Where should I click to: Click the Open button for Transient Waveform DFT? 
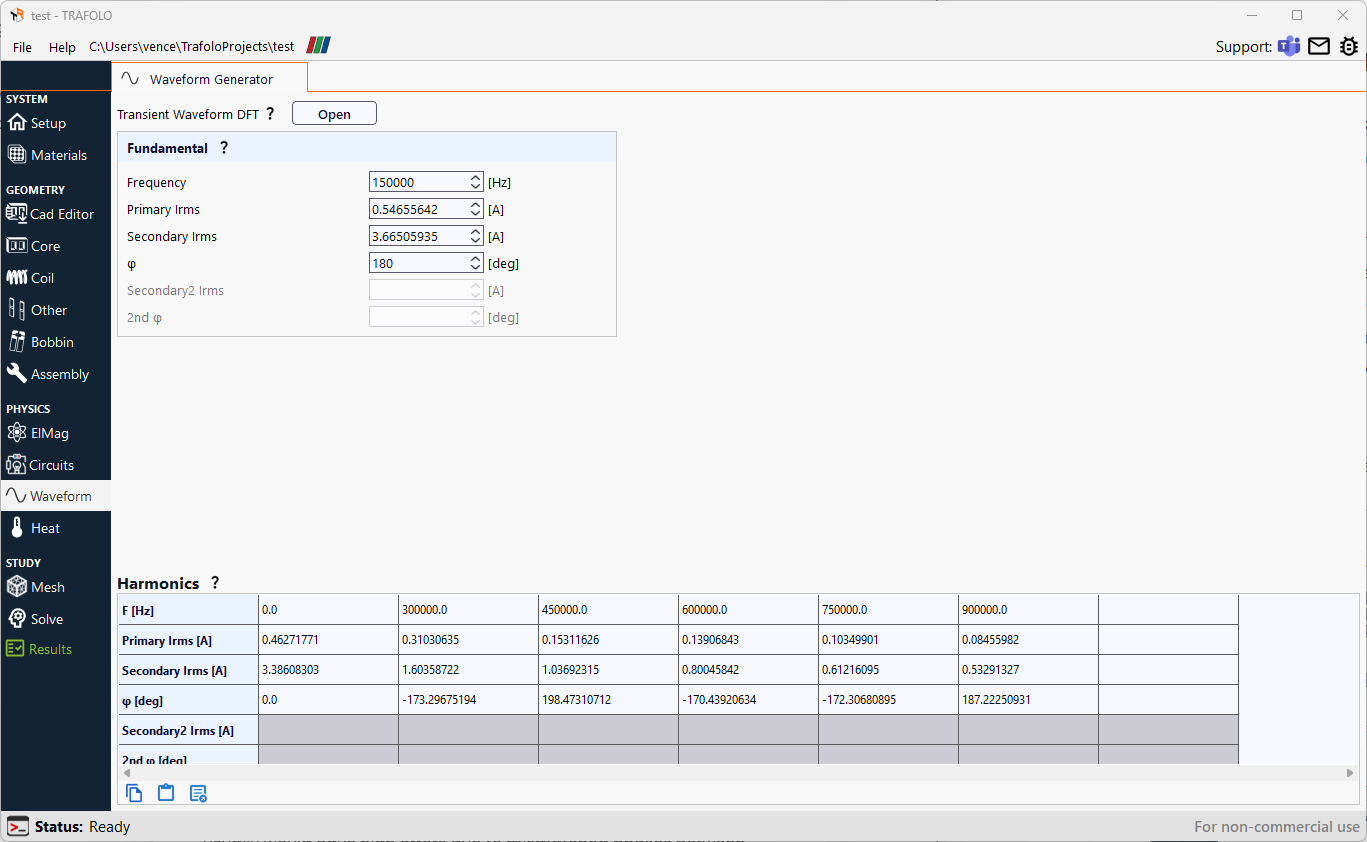[334, 114]
